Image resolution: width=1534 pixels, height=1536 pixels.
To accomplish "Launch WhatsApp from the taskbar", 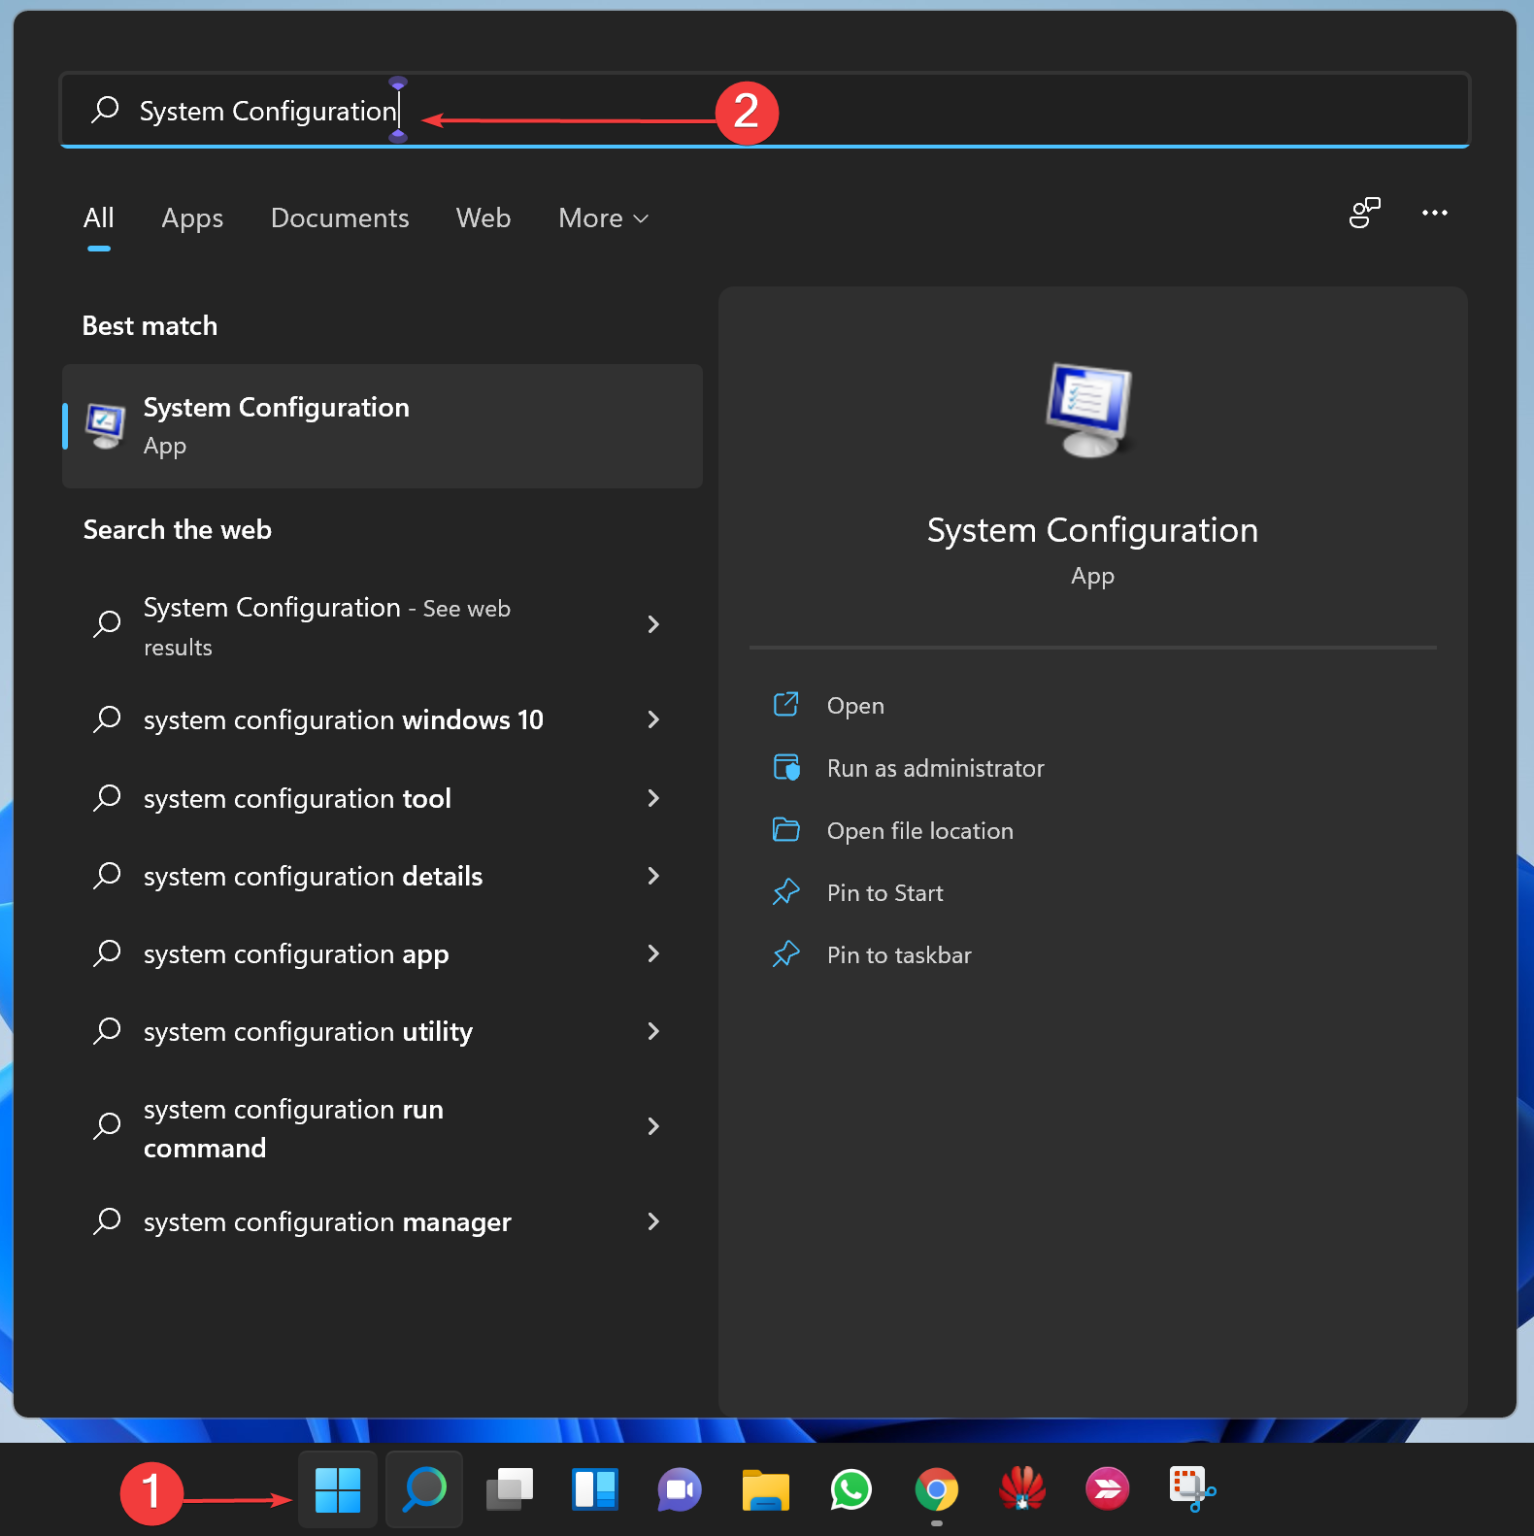I will point(851,1490).
